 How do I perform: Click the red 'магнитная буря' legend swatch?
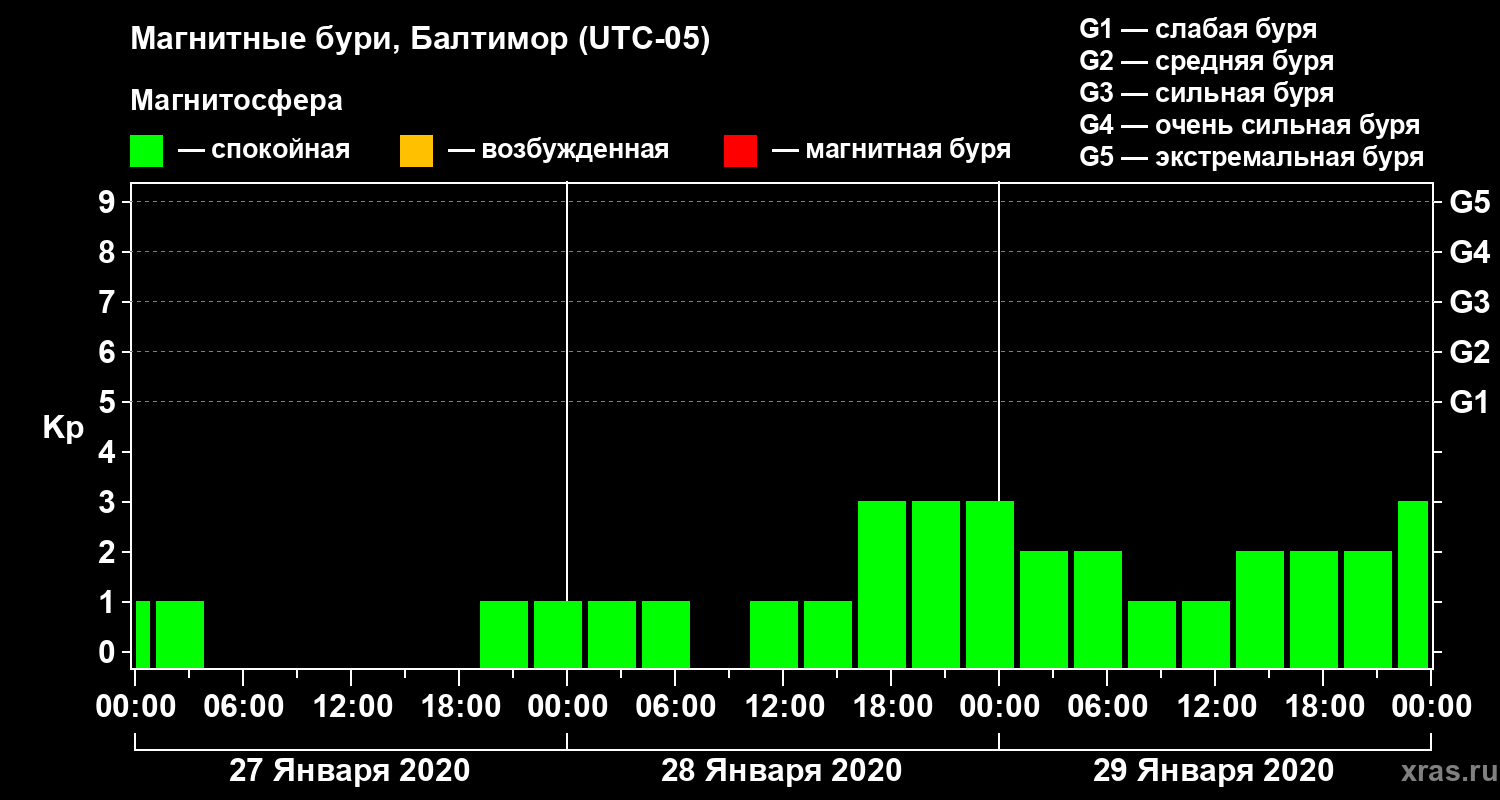point(740,151)
